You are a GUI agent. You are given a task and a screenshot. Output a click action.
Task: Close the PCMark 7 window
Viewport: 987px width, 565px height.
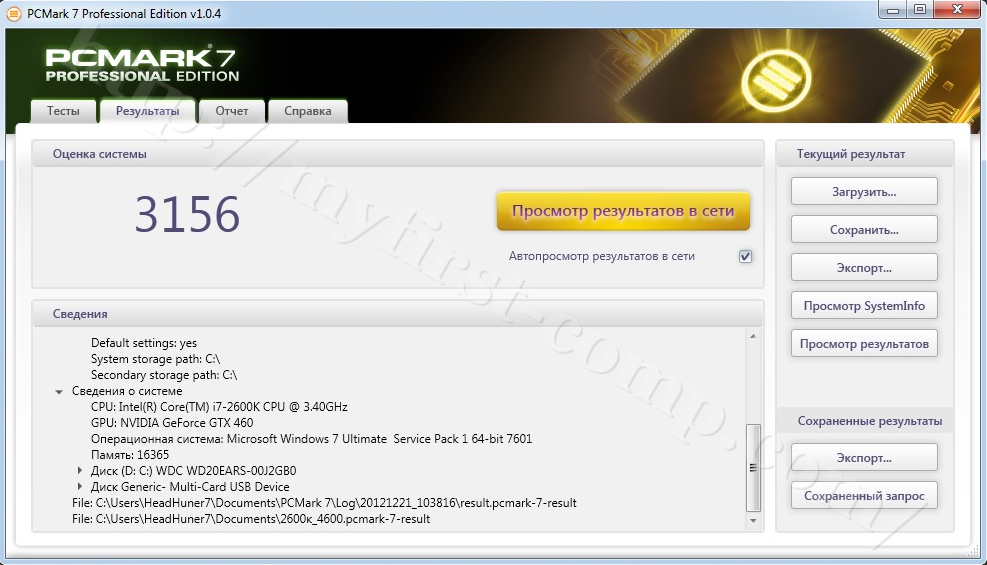point(957,9)
